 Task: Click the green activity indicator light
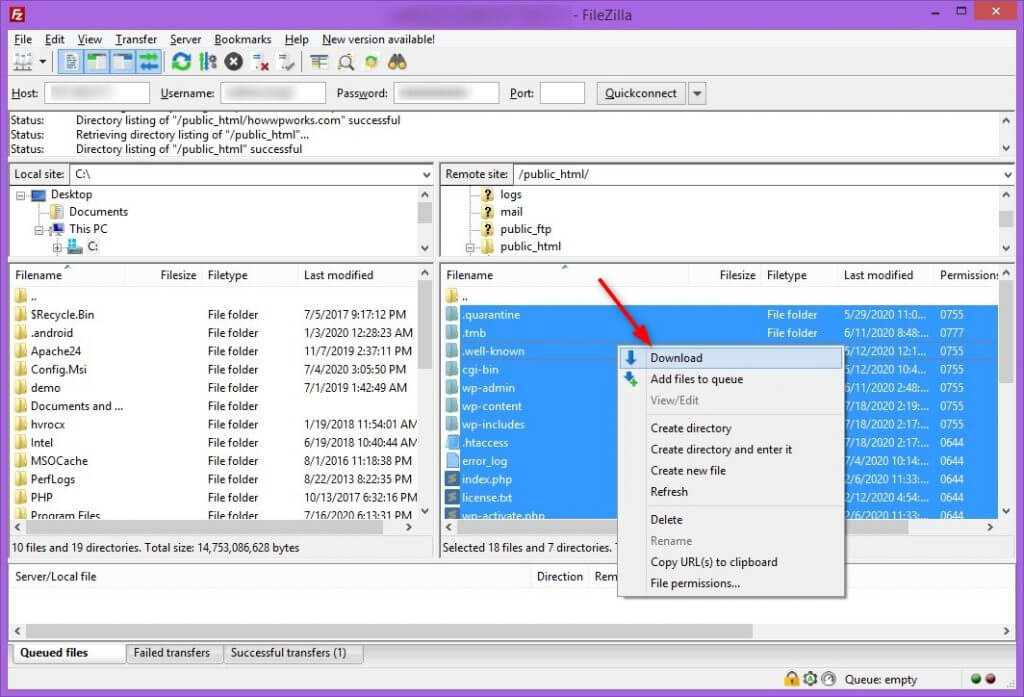click(x=976, y=679)
